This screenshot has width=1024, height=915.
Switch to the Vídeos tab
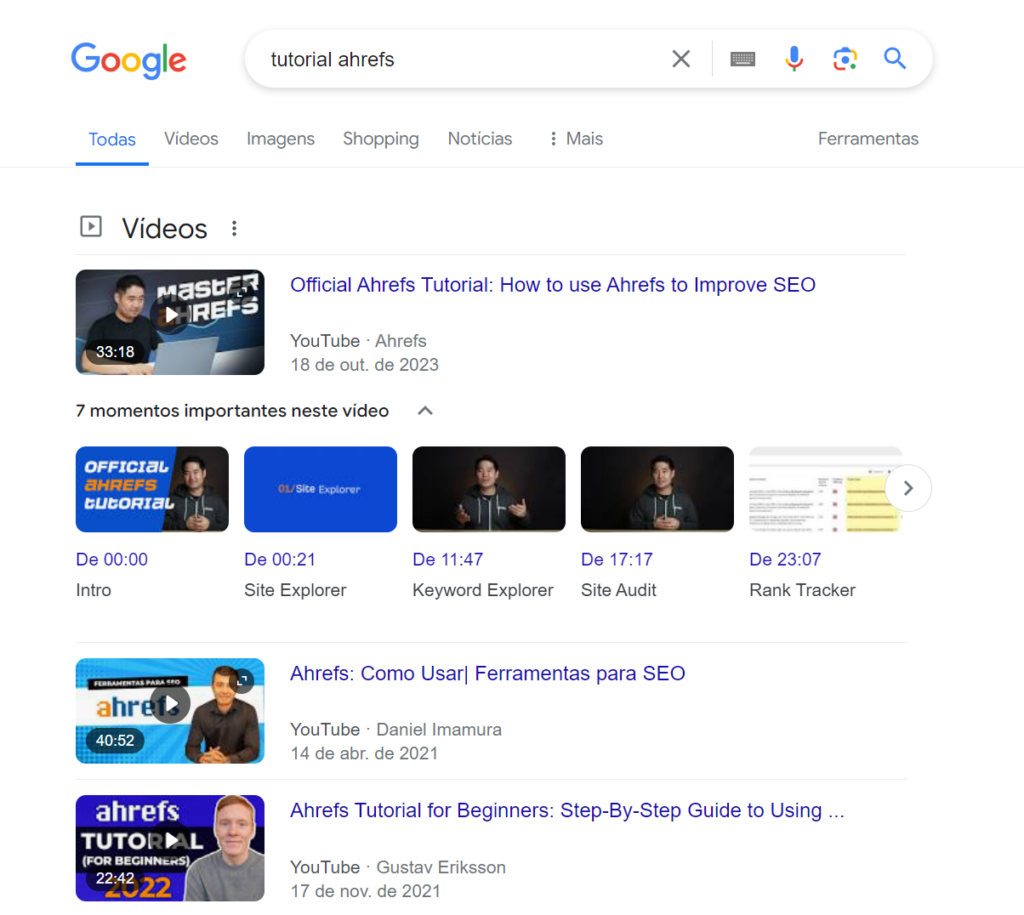[x=191, y=138]
